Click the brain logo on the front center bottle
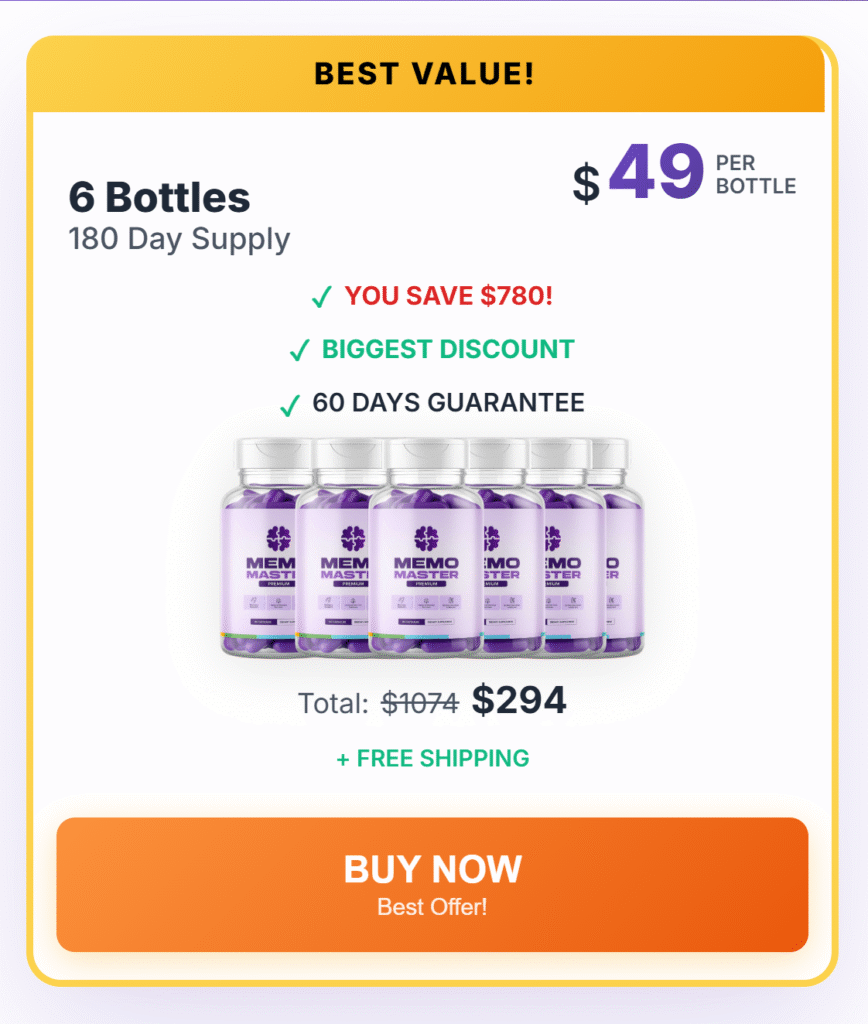 point(428,539)
